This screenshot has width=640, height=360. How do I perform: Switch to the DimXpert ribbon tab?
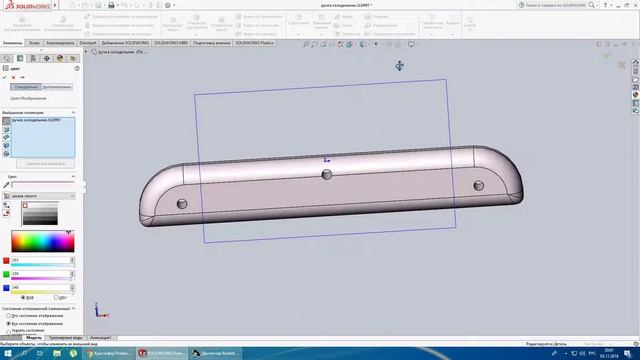[88, 43]
